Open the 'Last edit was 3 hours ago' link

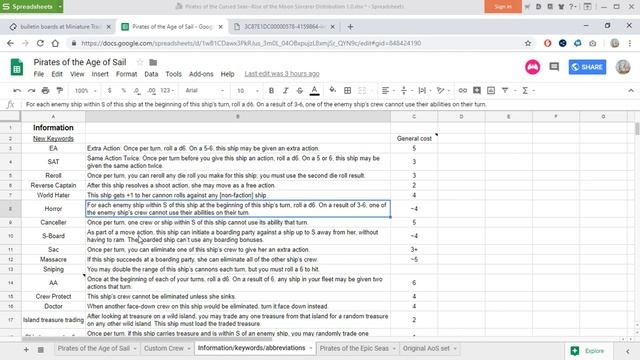pyautogui.click(x=282, y=74)
